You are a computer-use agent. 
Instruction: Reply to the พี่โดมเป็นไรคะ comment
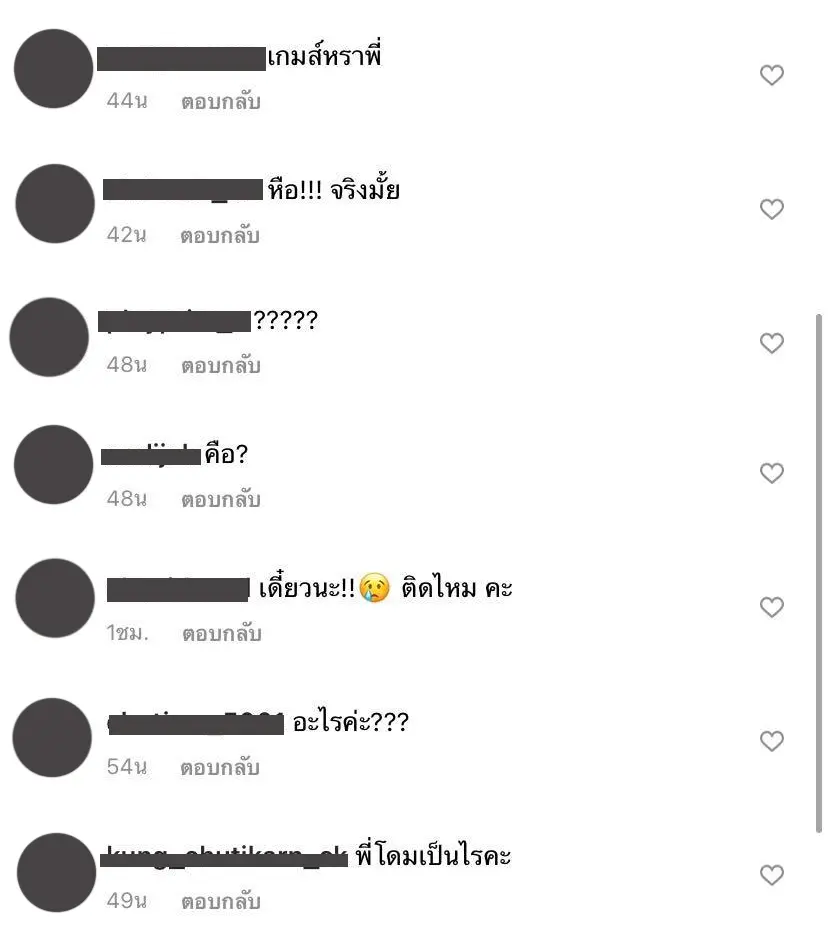(x=221, y=901)
